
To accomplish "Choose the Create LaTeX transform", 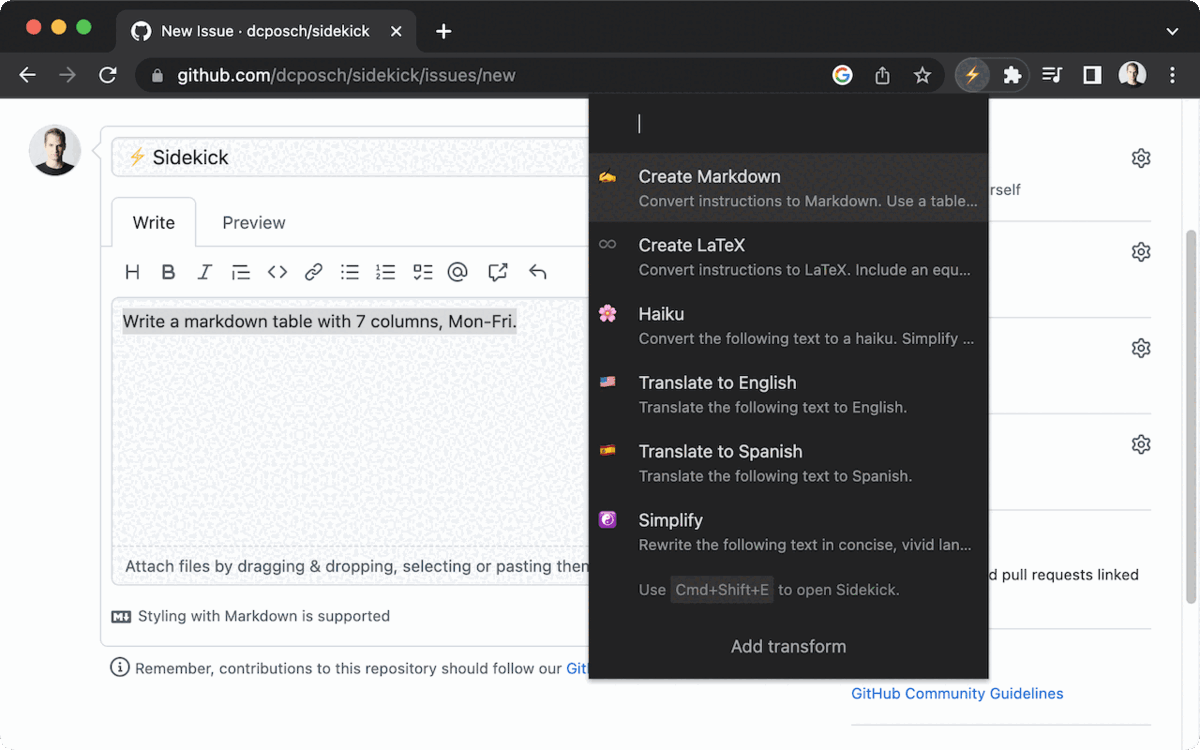I will pos(788,256).
